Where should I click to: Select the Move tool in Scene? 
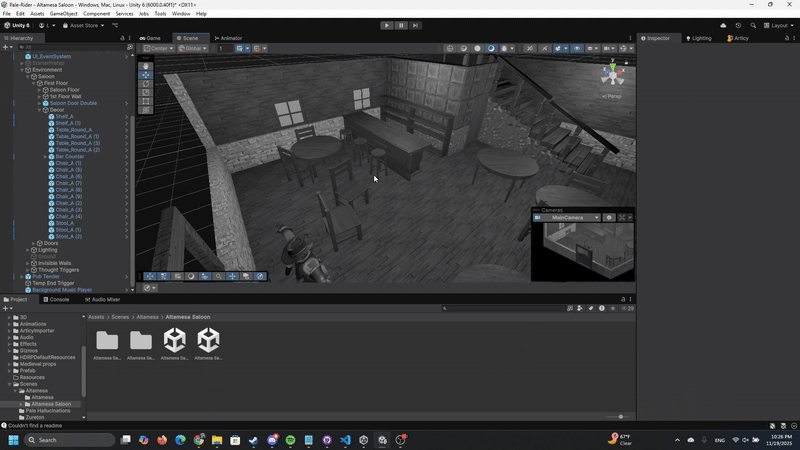[146, 75]
